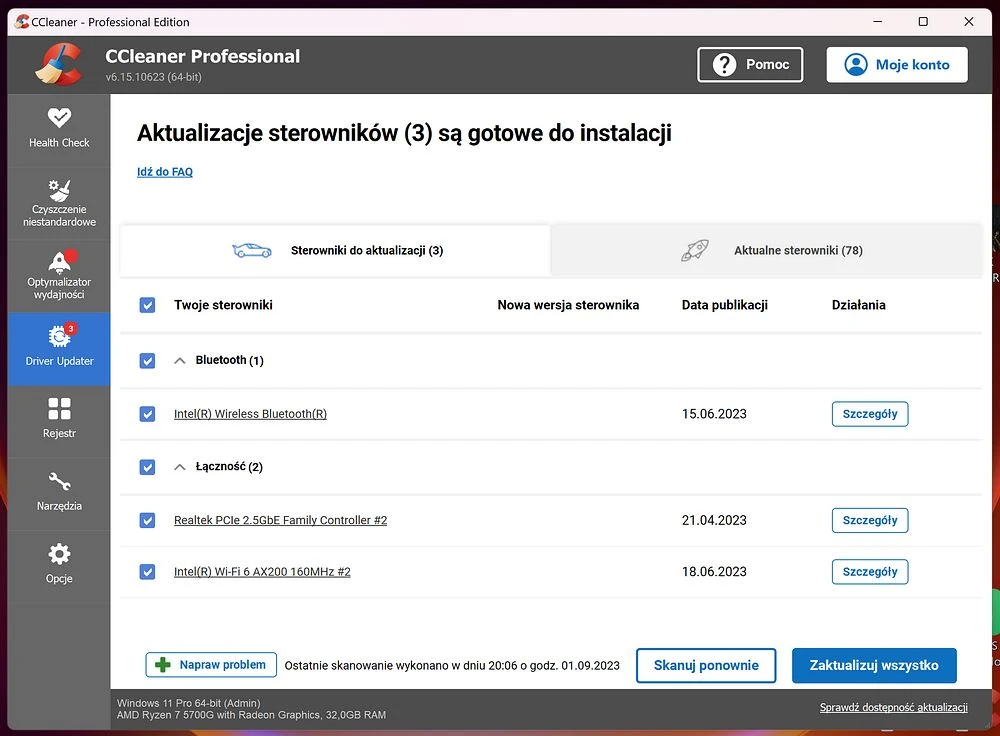
Task: Open the Health Check heart icon
Action: (x=59, y=117)
